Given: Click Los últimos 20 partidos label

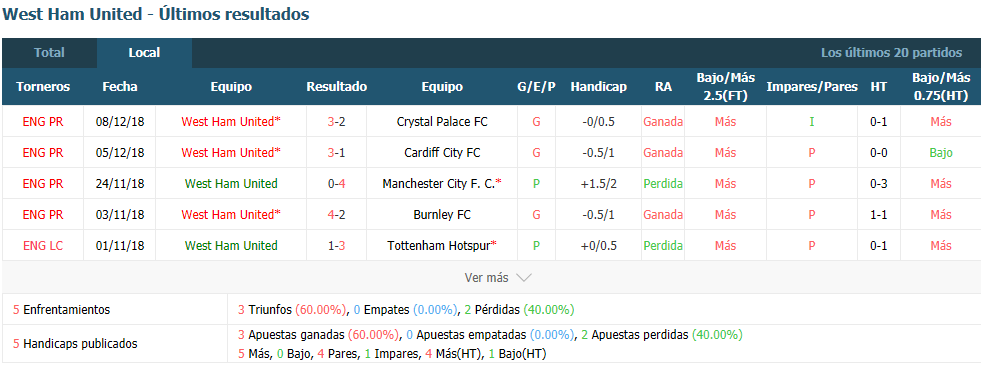Looking at the screenshot, I should [892, 53].
